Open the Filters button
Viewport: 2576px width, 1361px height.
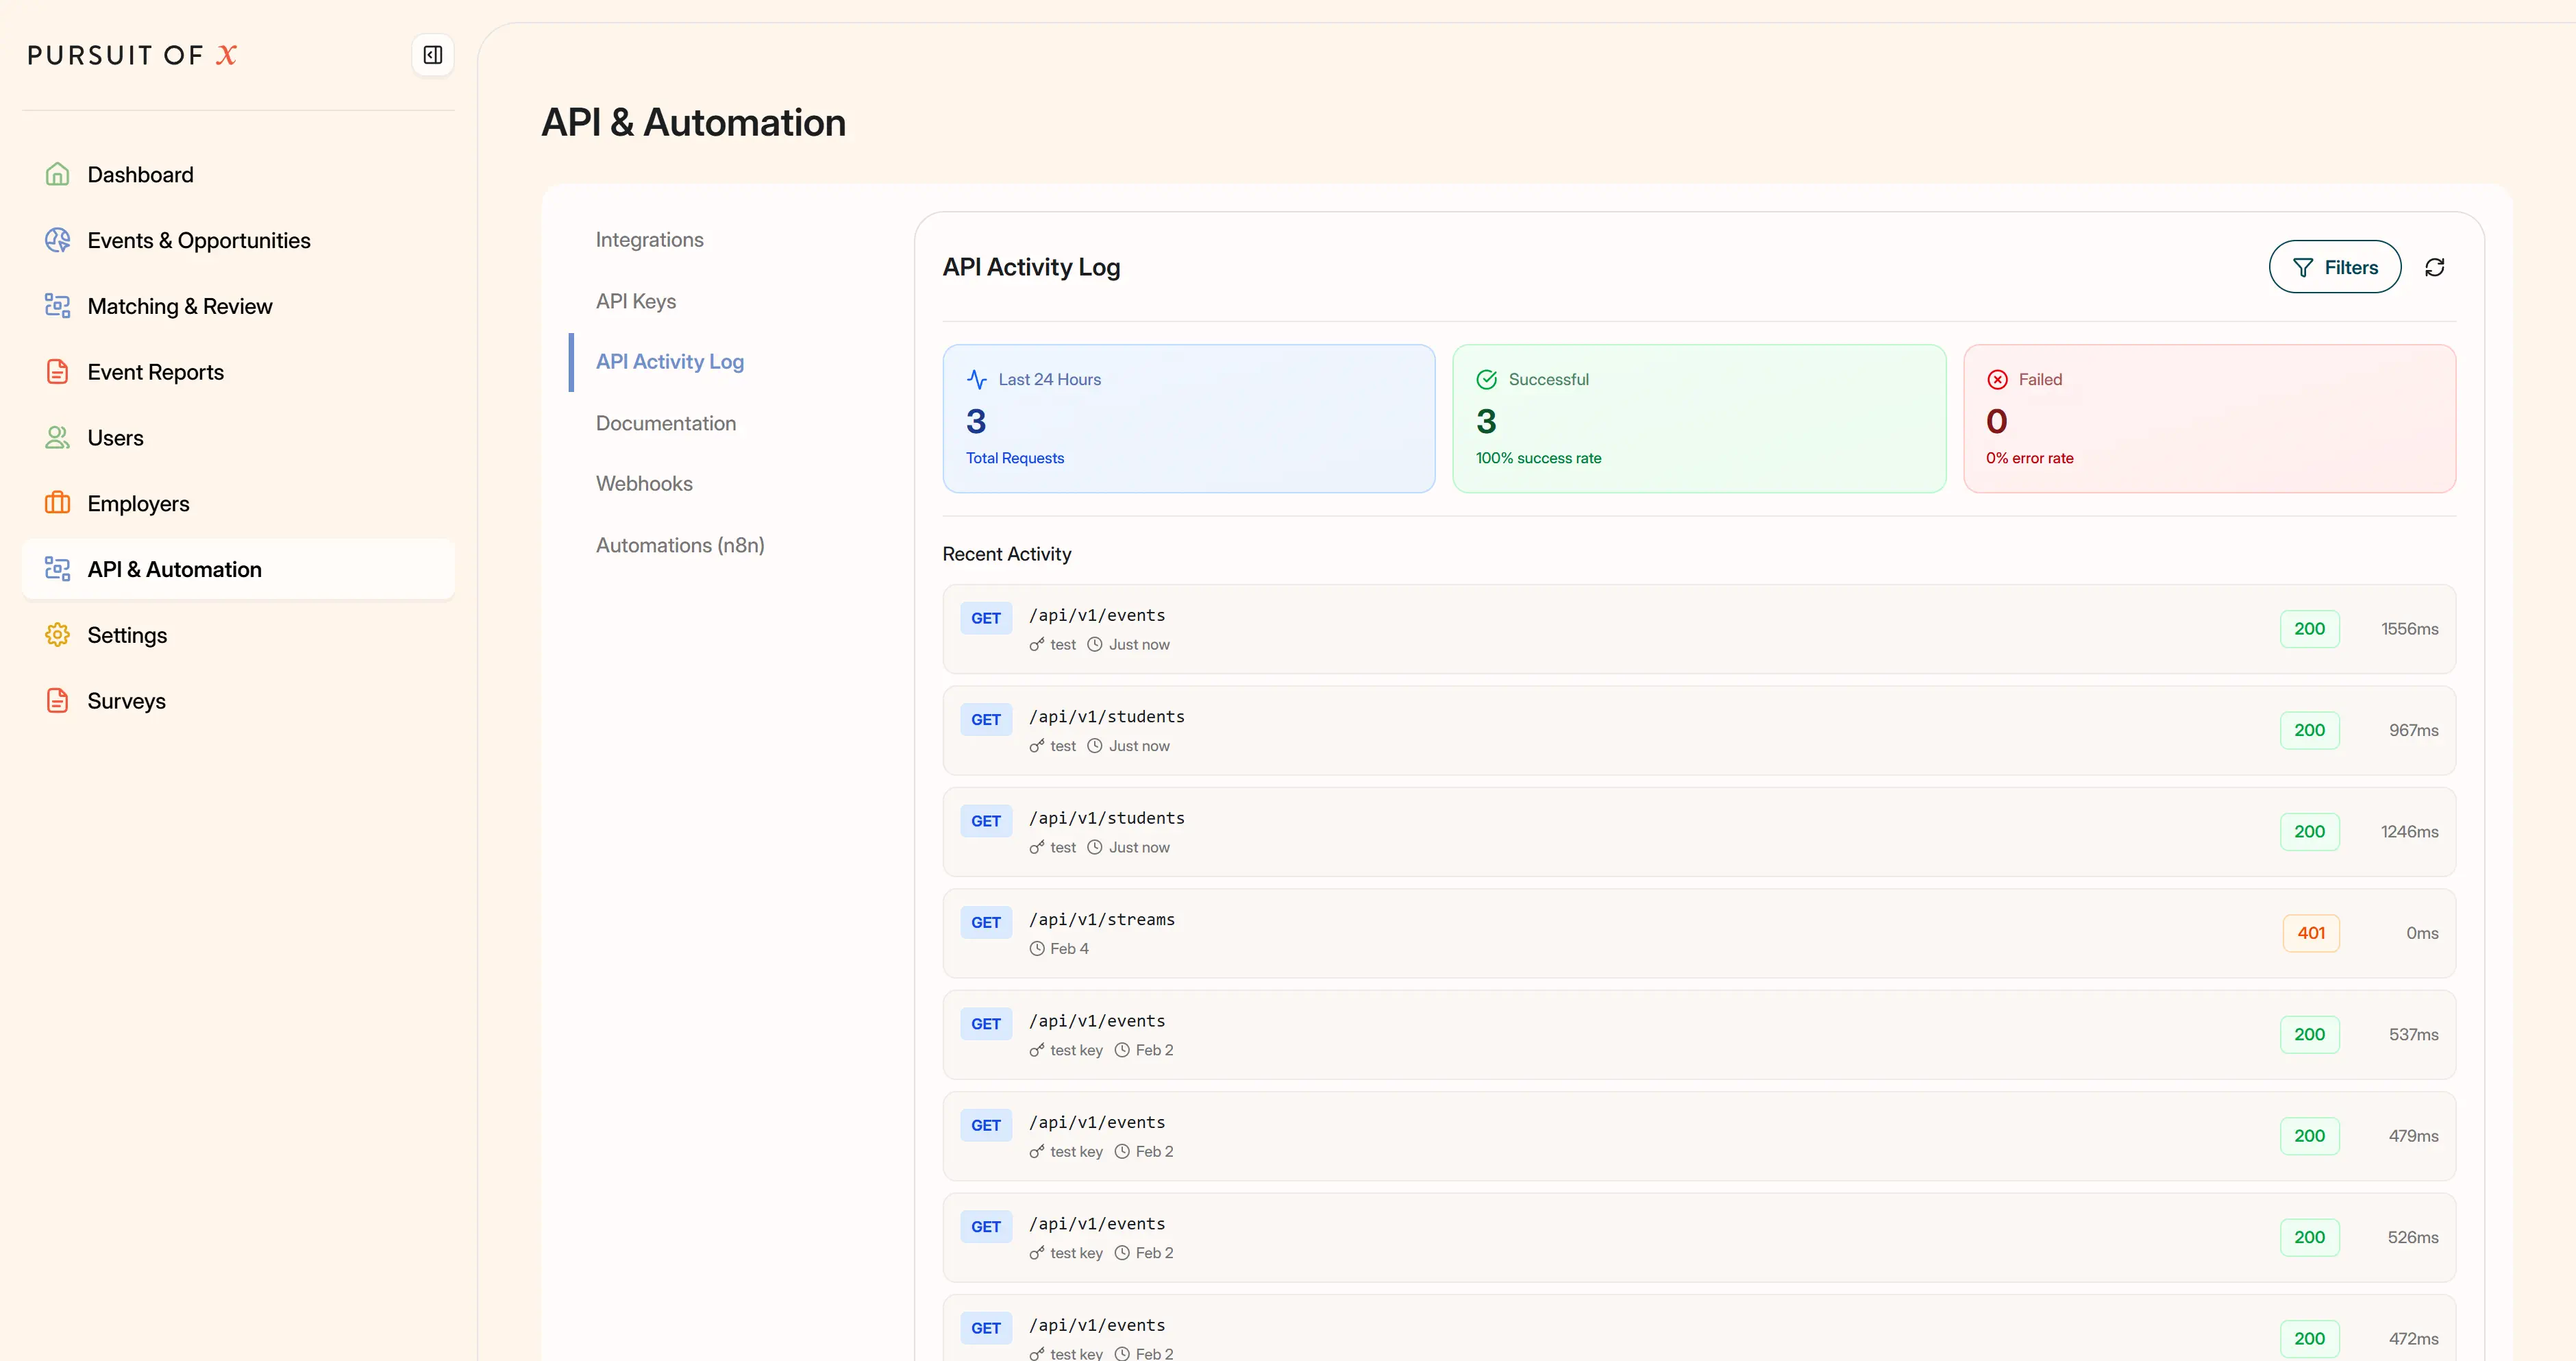click(2334, 267)
